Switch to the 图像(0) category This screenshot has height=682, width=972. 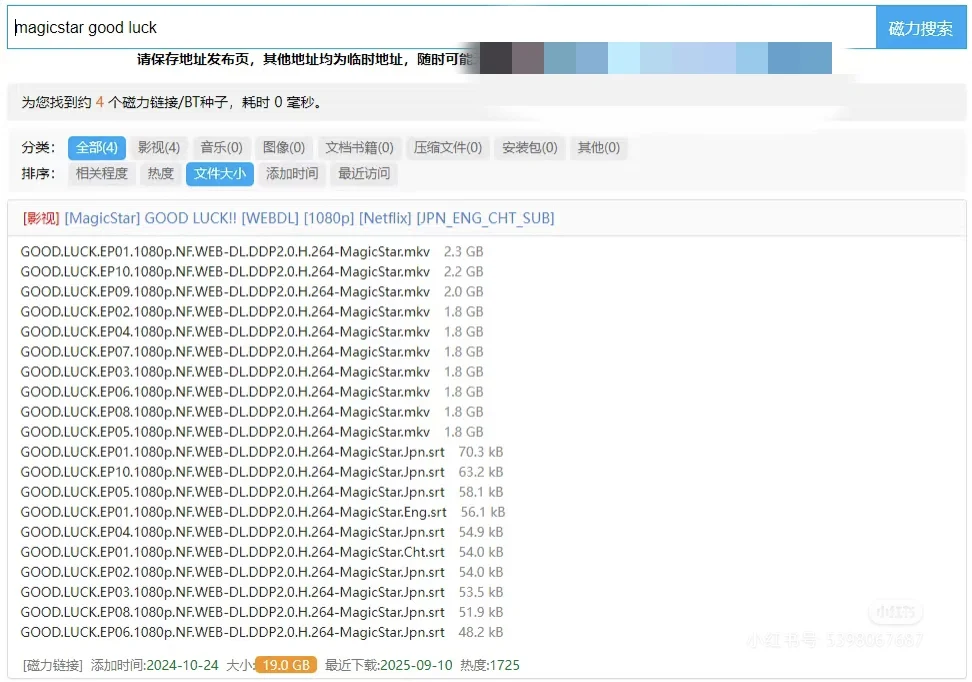coord(283,148)
